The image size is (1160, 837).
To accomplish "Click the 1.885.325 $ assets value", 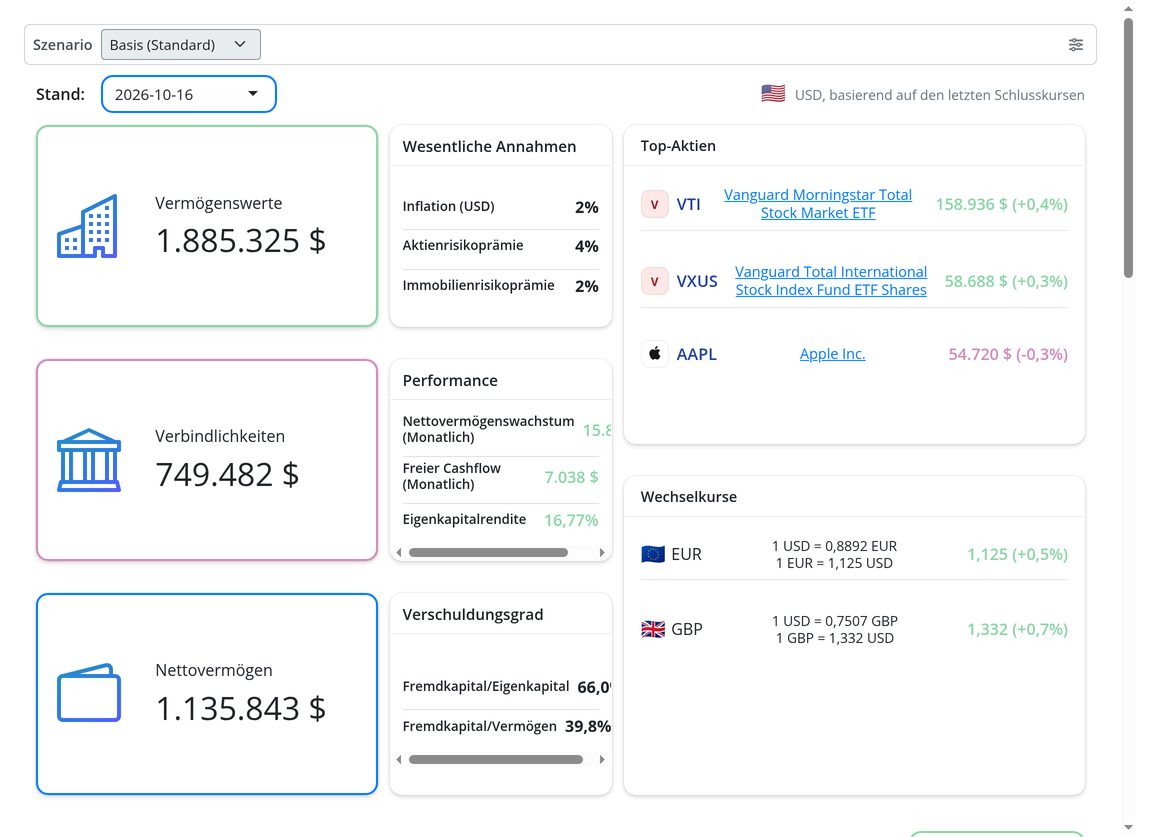I will (x=240, y=241).
